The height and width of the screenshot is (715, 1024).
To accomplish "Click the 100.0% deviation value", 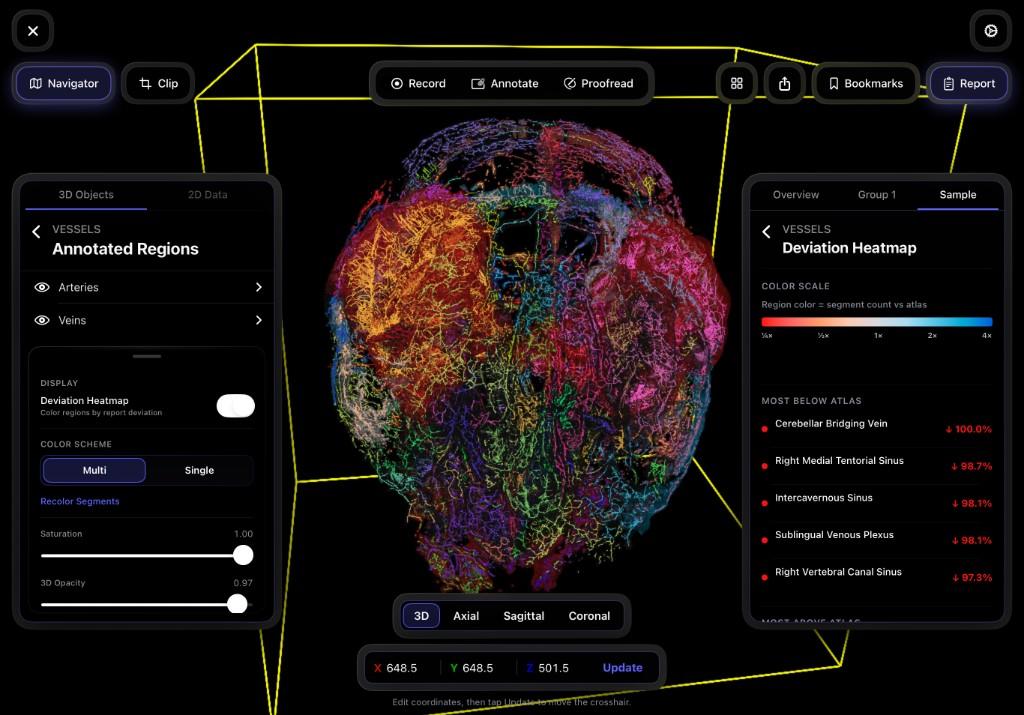I will (x=969, y=430).
